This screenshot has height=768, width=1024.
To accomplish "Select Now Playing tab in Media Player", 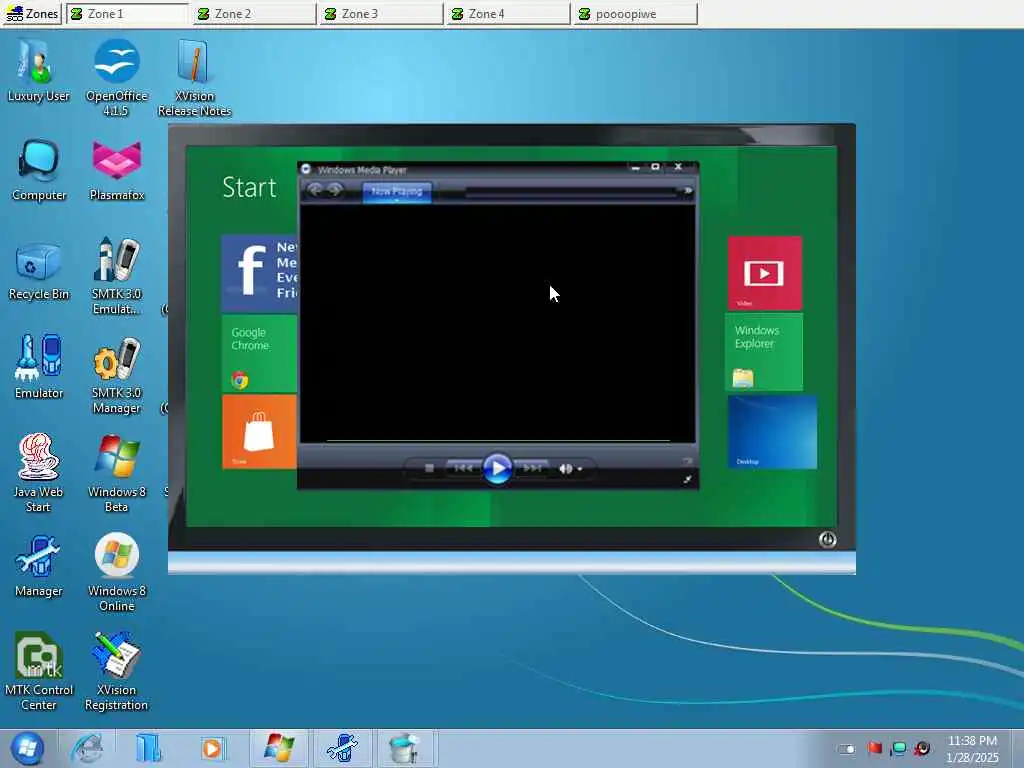I will coord(396,191).
